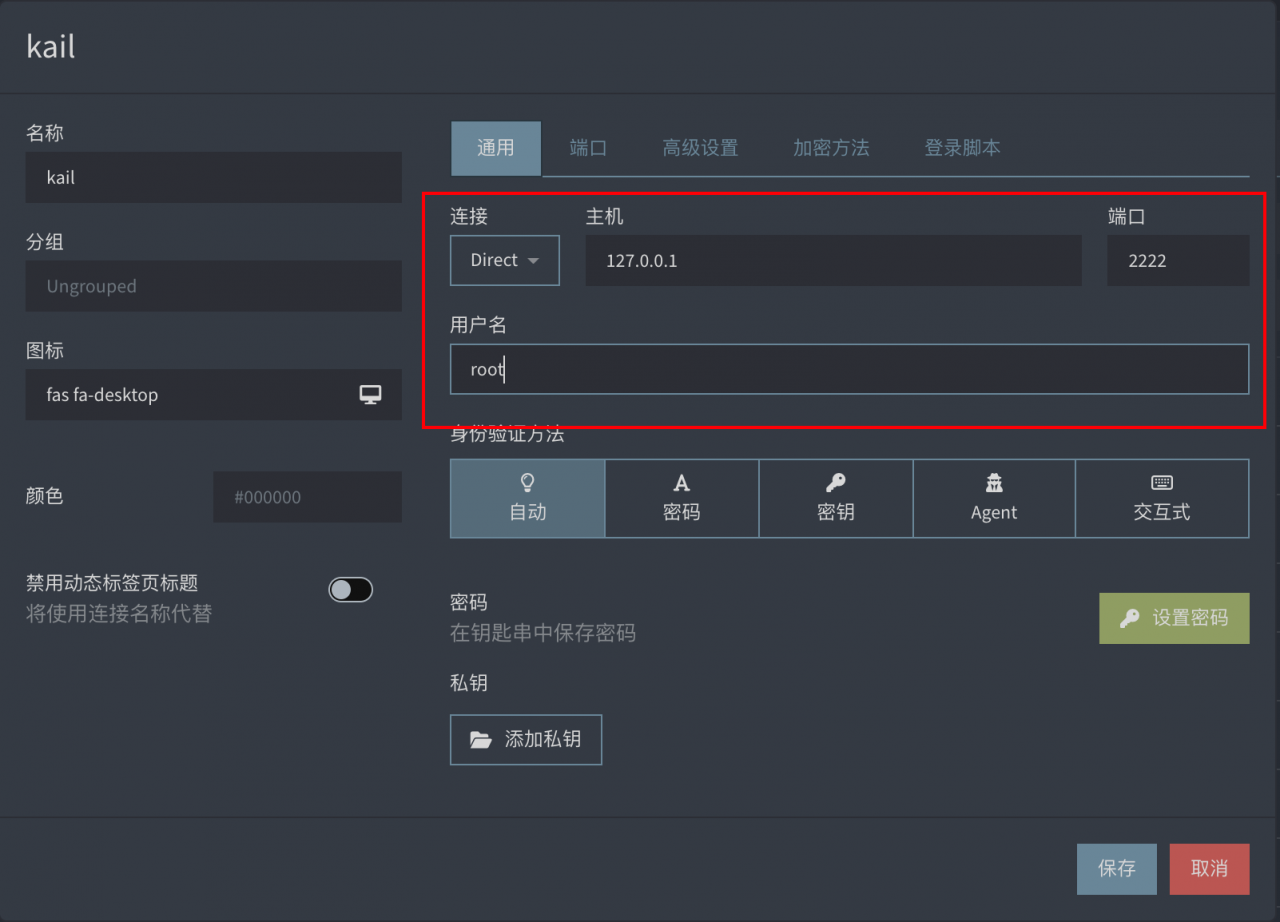1280x922 pixels.
Task: Select the 密钥 authentication method
Action: pos(836,498)
